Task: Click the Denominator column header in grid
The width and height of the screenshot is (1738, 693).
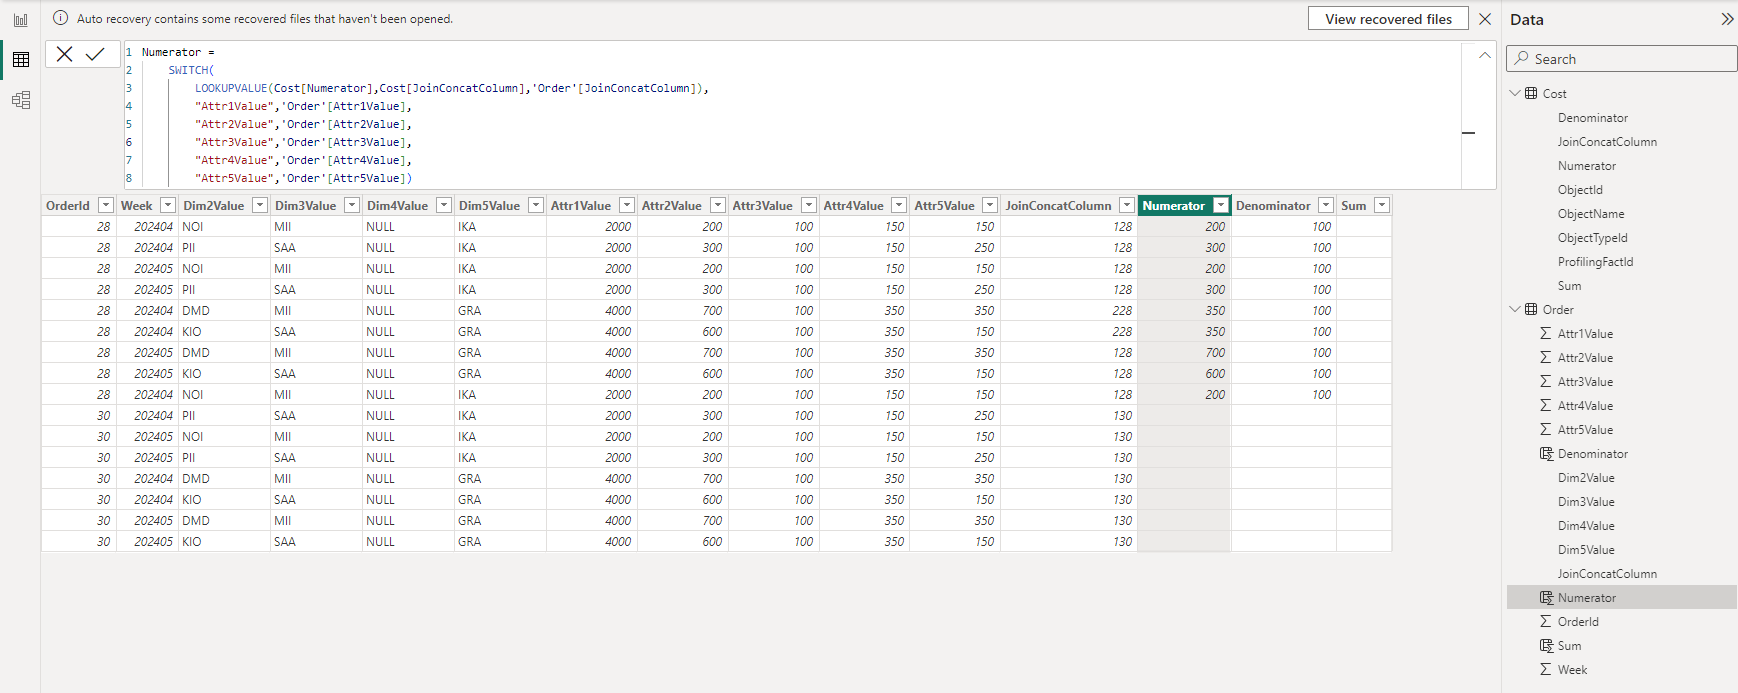Action: (1273, 205)
